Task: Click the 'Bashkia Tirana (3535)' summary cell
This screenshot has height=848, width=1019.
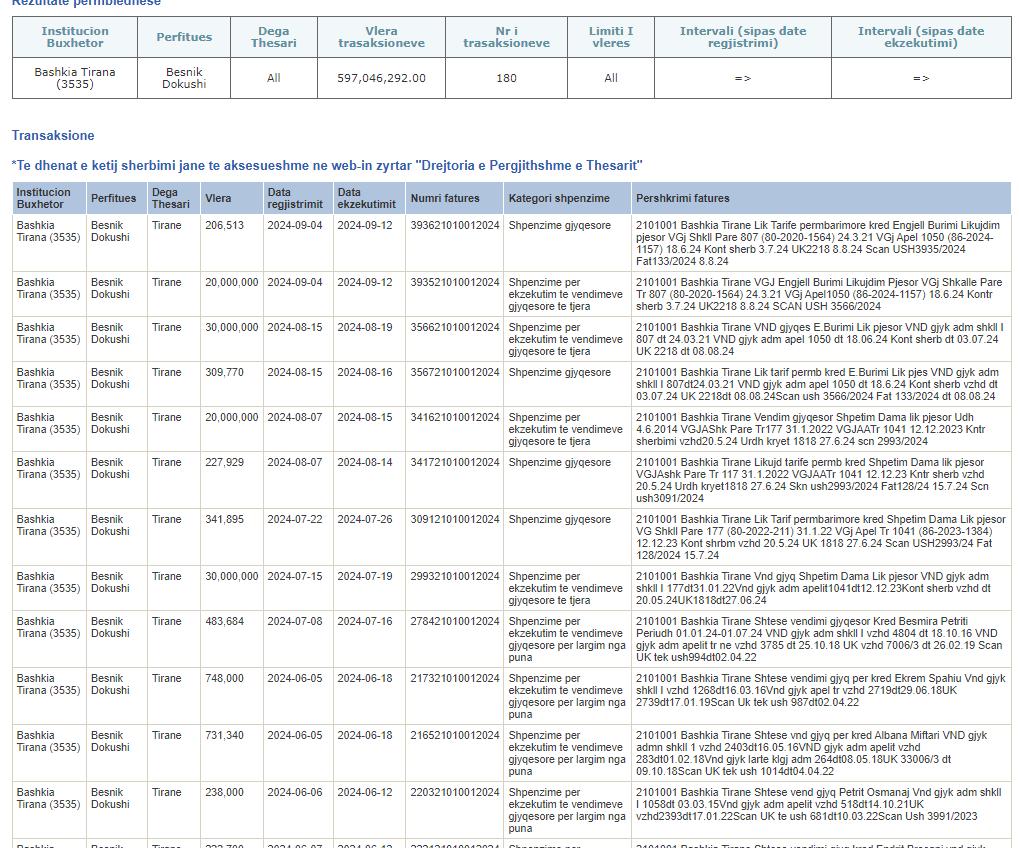Action: (x=75, y=78)
